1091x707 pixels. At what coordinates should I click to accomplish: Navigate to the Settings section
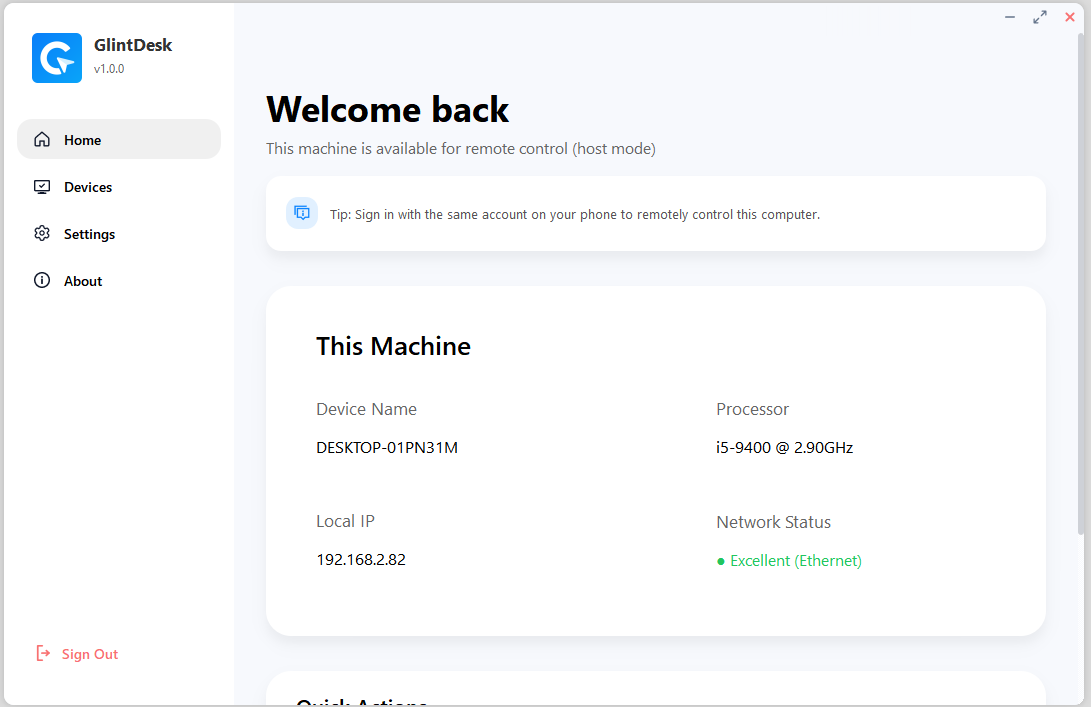coord(89,234)
